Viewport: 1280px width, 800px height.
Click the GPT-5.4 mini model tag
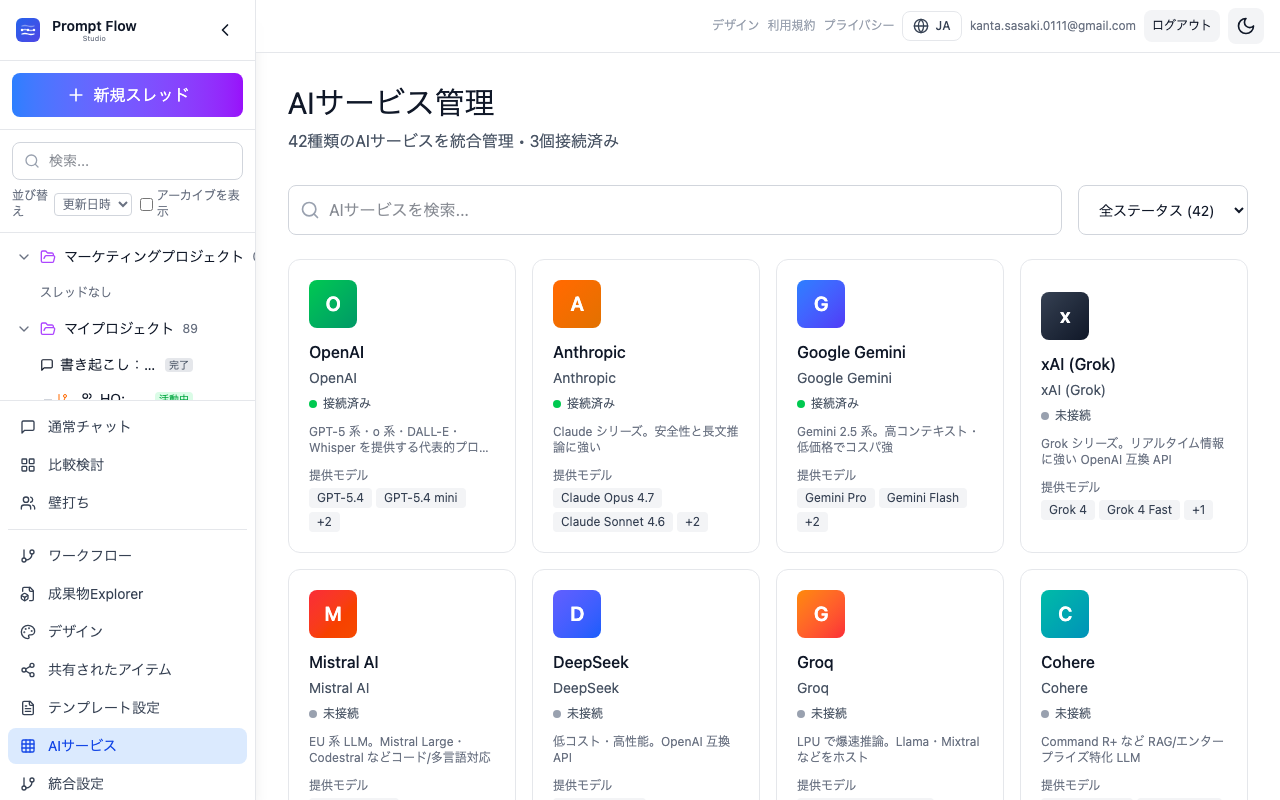(x=421, y=498)
